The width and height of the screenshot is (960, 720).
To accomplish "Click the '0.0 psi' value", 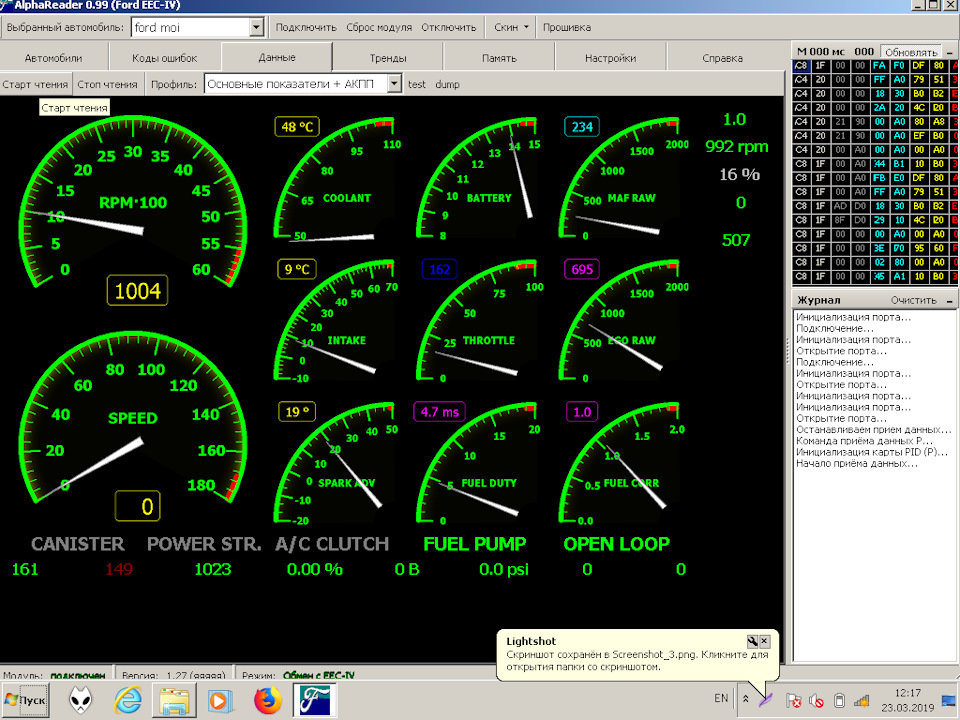I will (503, 569).
